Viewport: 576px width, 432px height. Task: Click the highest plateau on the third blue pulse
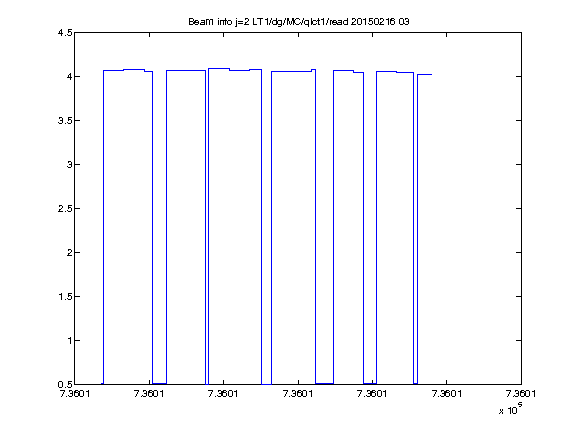219,68
